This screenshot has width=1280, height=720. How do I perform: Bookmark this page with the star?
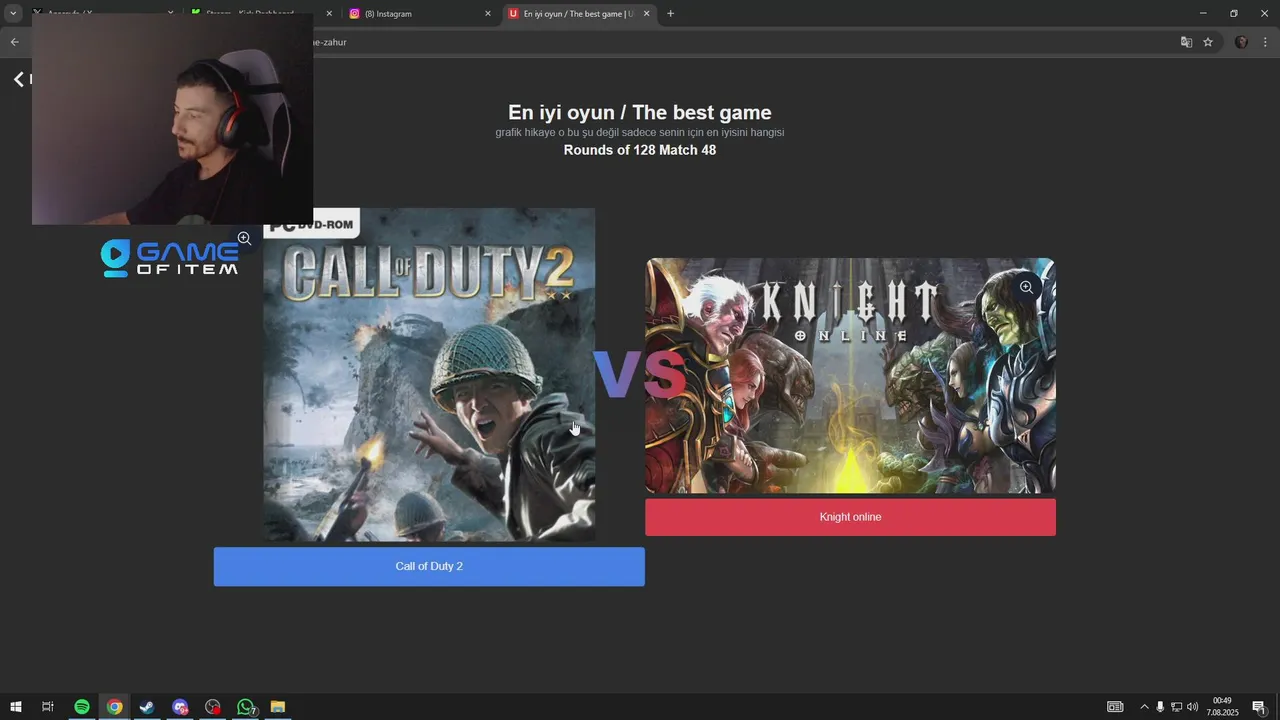(x=1208, y=42)
